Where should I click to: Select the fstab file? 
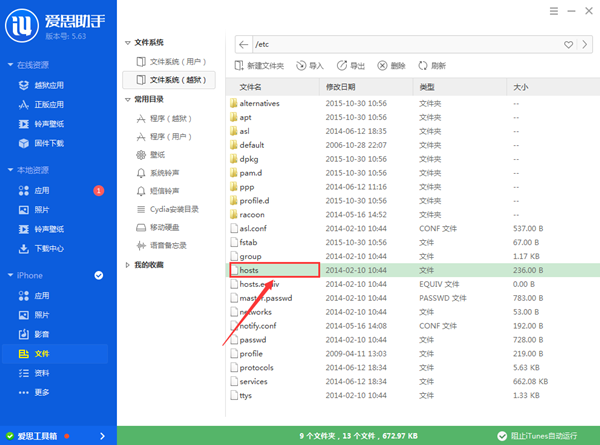coord(415,242)
